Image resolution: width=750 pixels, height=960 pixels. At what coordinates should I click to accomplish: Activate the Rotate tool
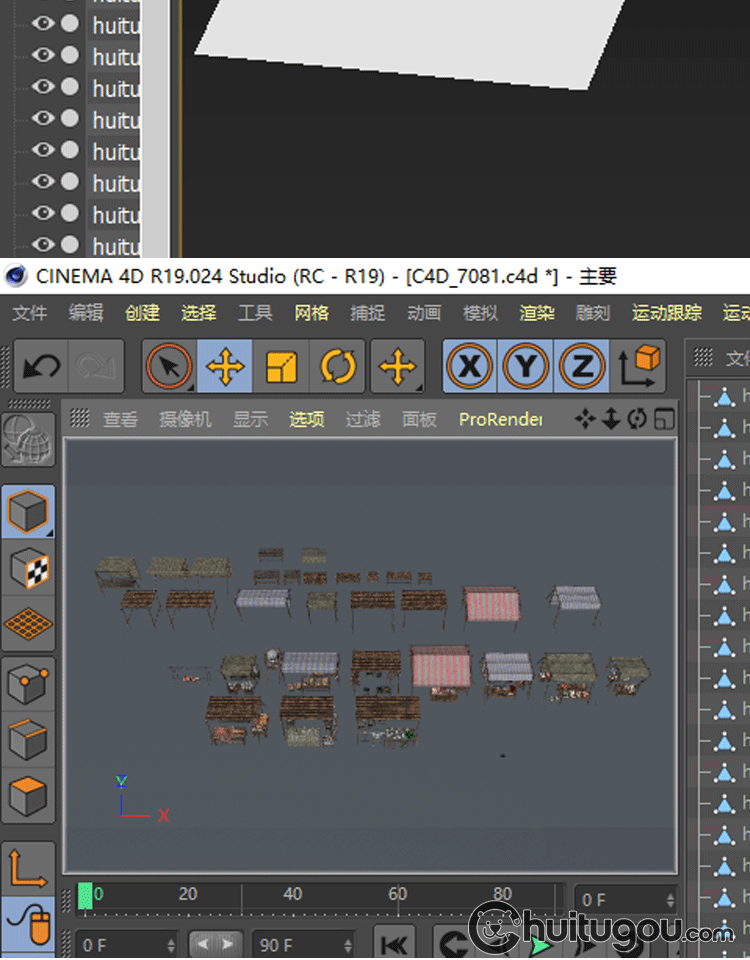coord(338,367)
